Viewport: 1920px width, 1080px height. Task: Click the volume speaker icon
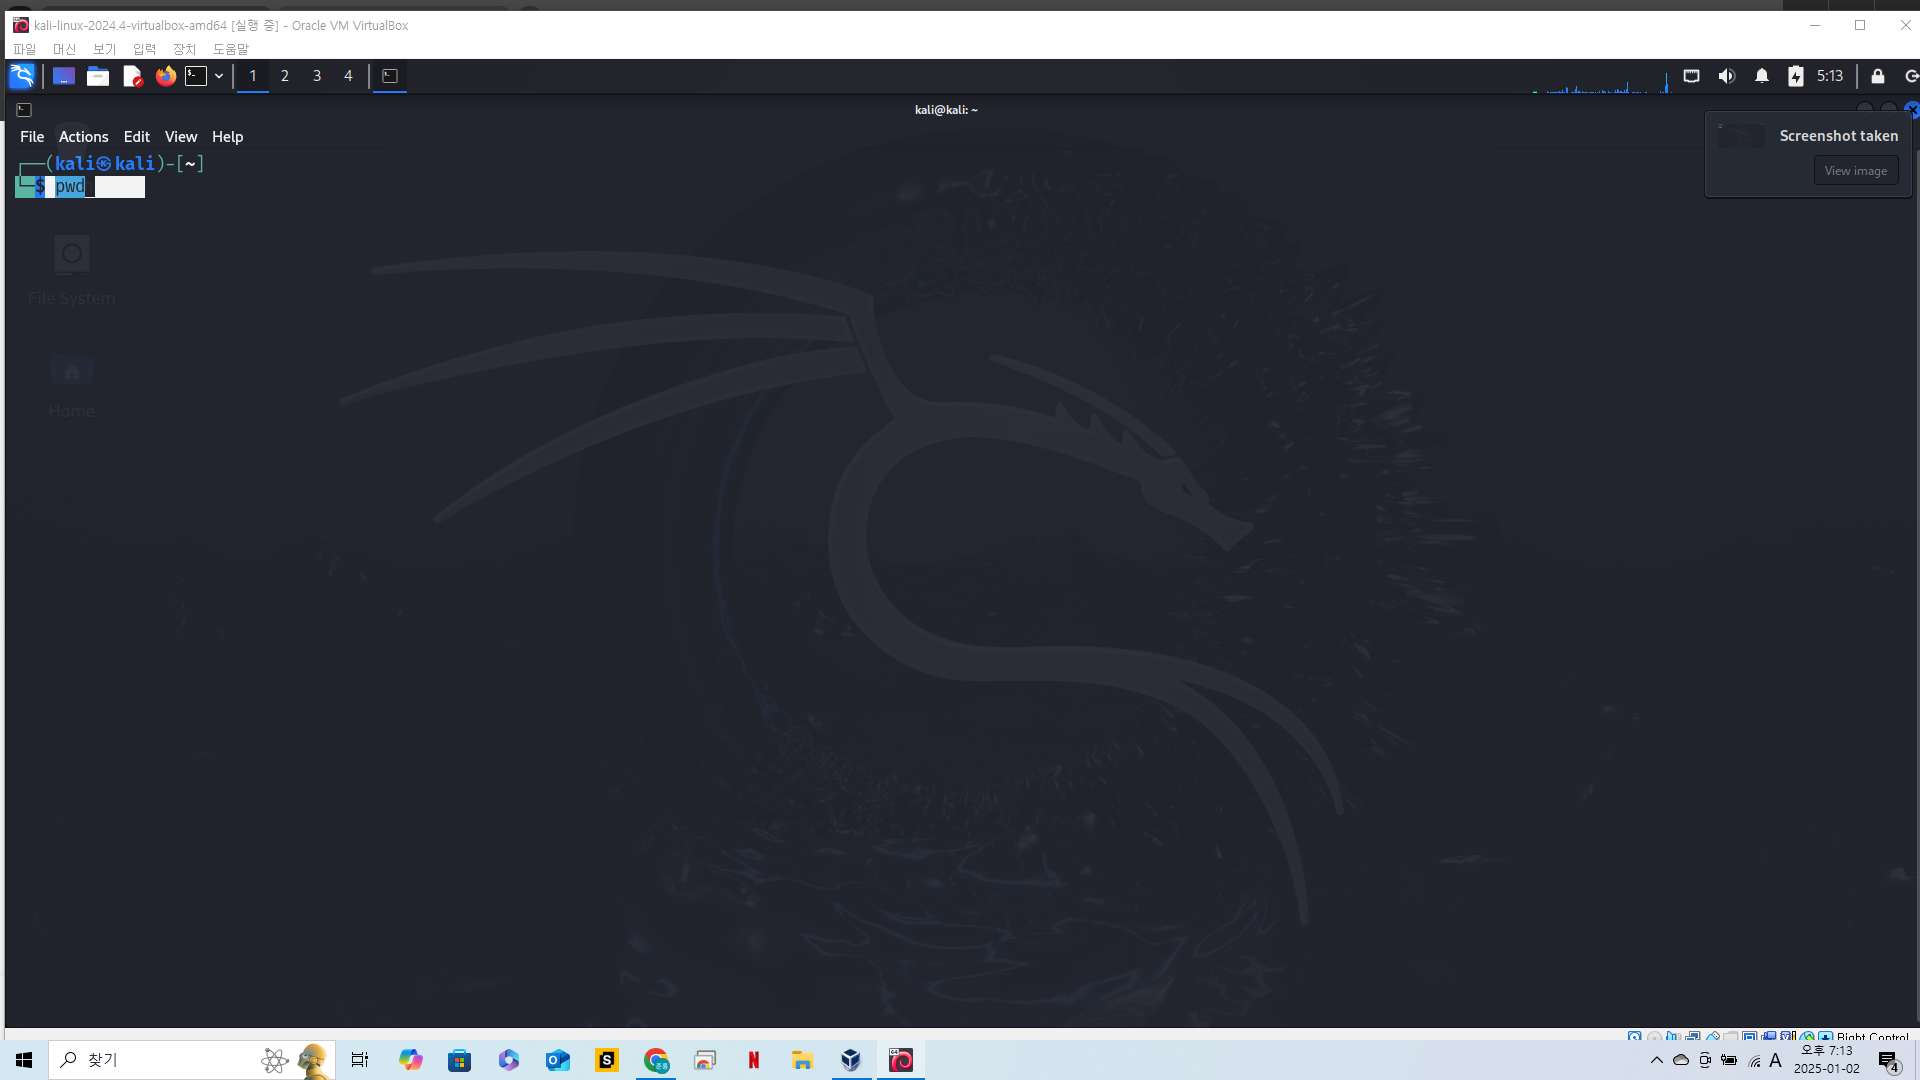point(1726,76)
